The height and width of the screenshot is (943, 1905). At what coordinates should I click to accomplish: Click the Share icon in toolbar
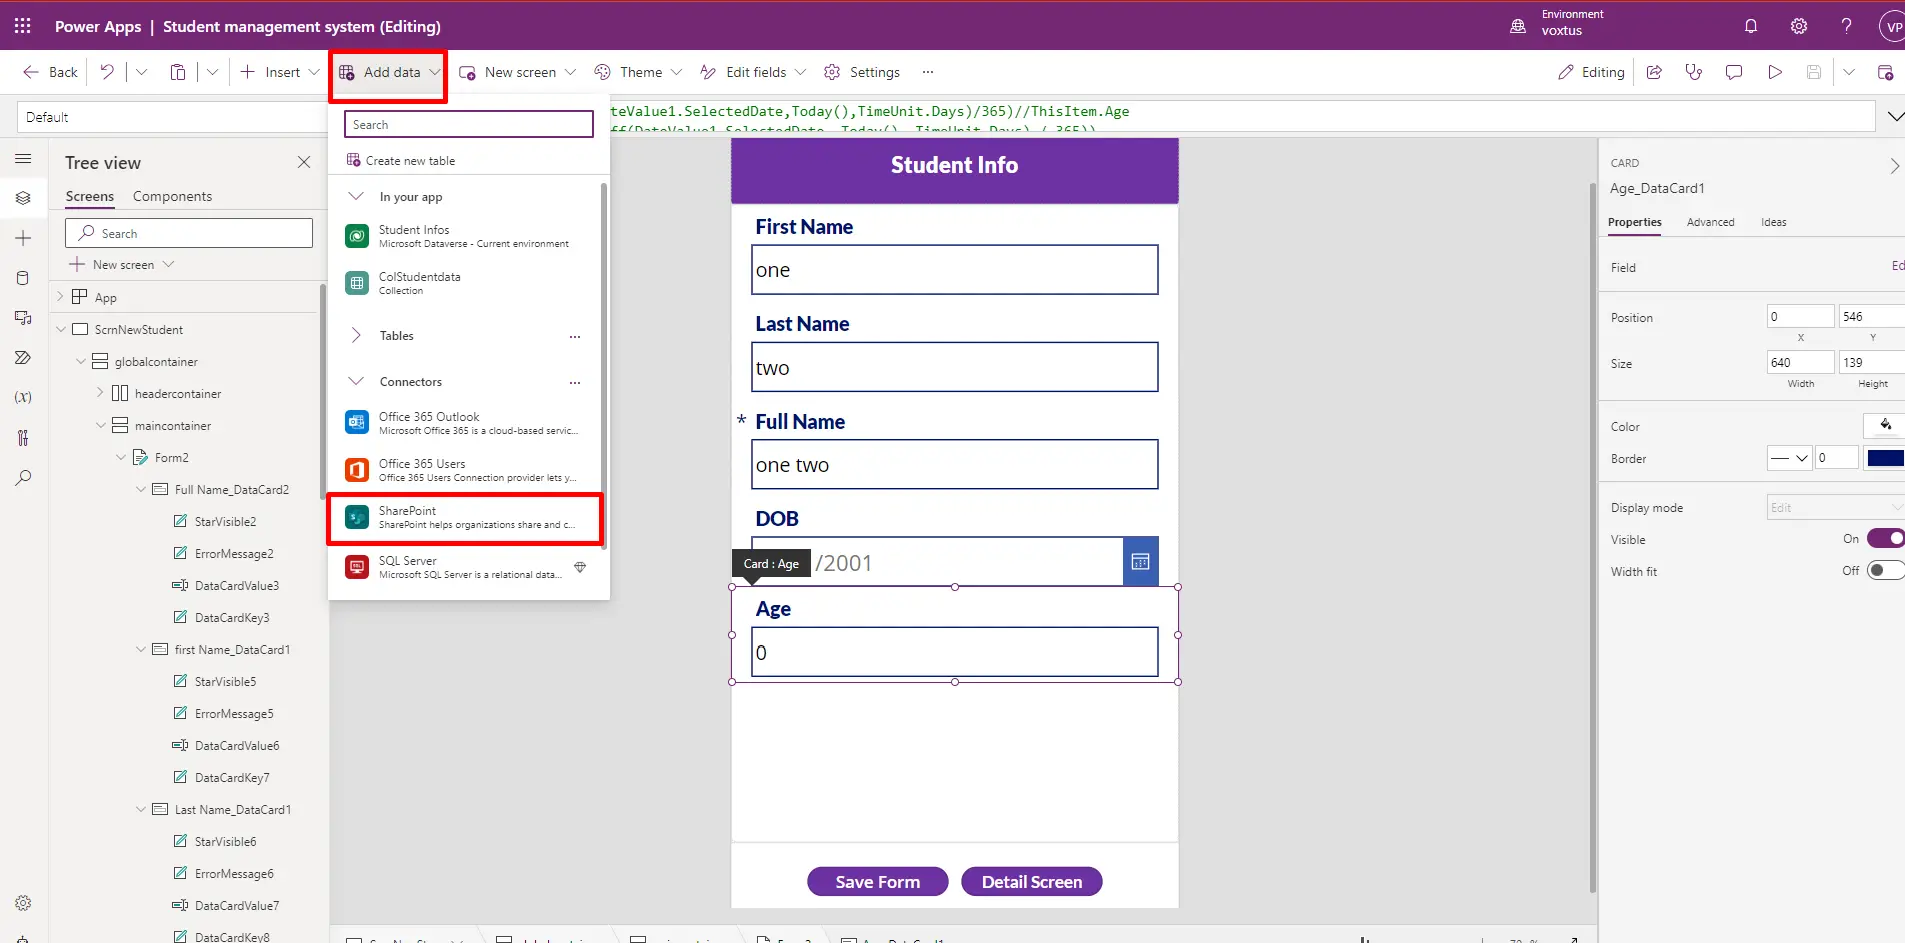coord(1654,72)
